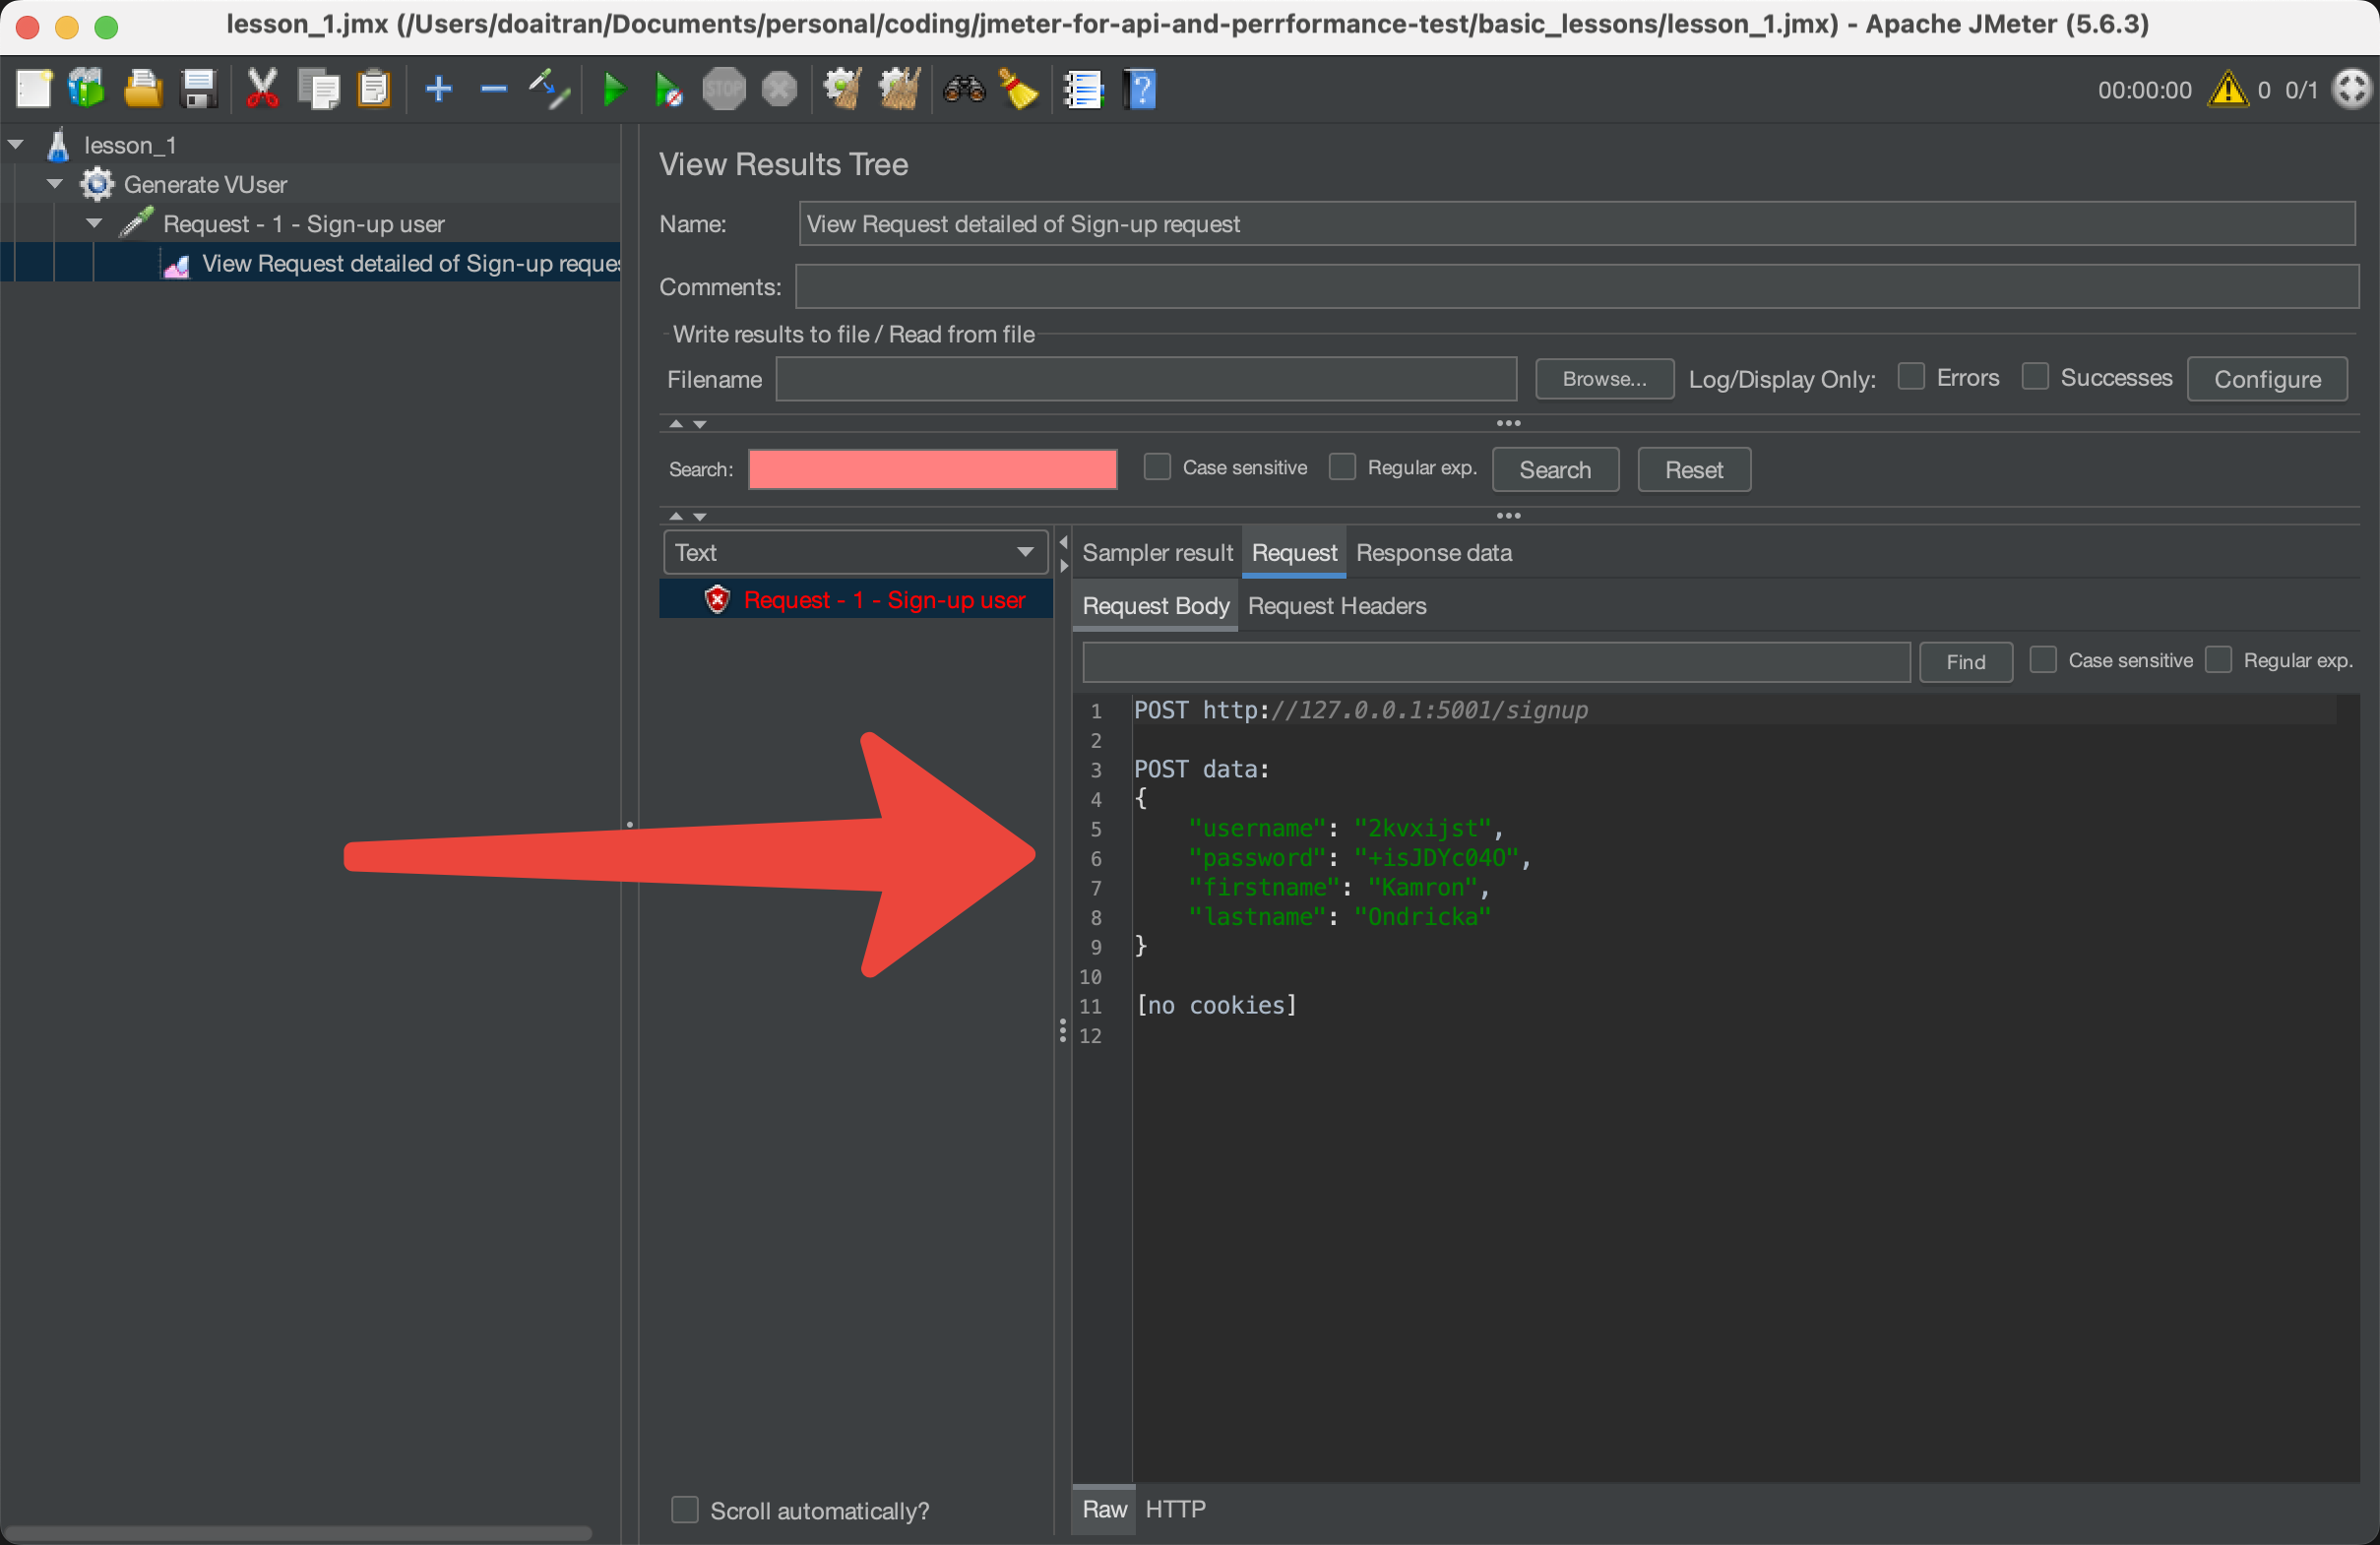Viewport: 2380px width, 1545px height.
Task: Click the Copy icon
Action: [x=319, y=89]
